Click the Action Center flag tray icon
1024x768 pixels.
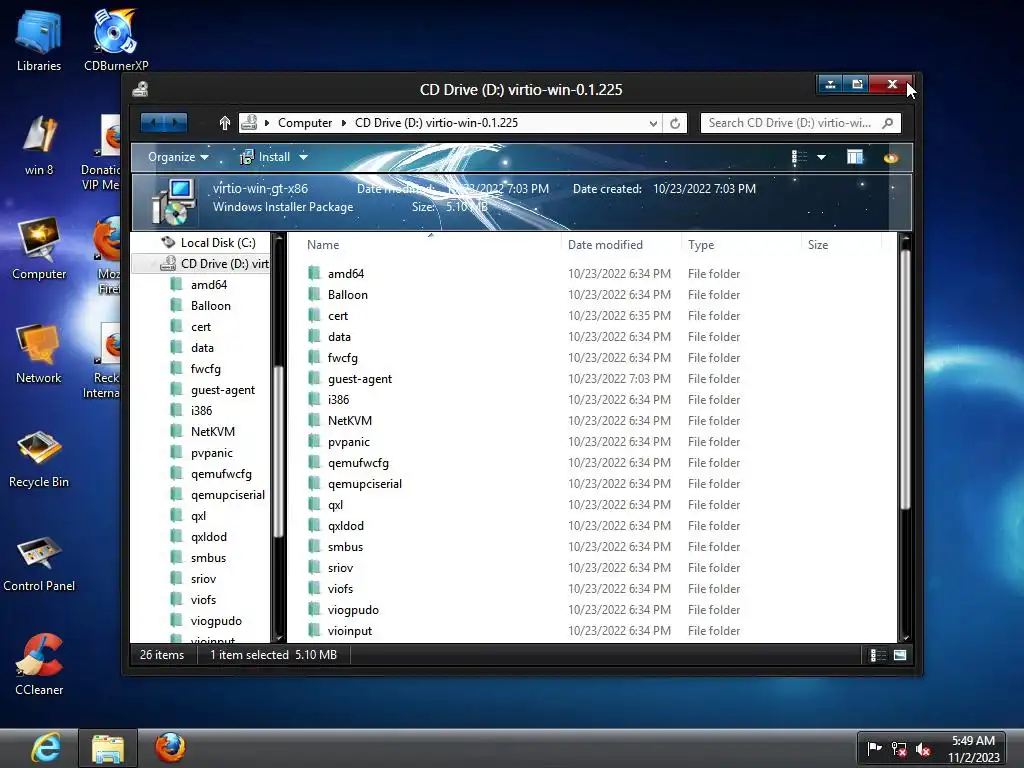(x=874, y=748)
